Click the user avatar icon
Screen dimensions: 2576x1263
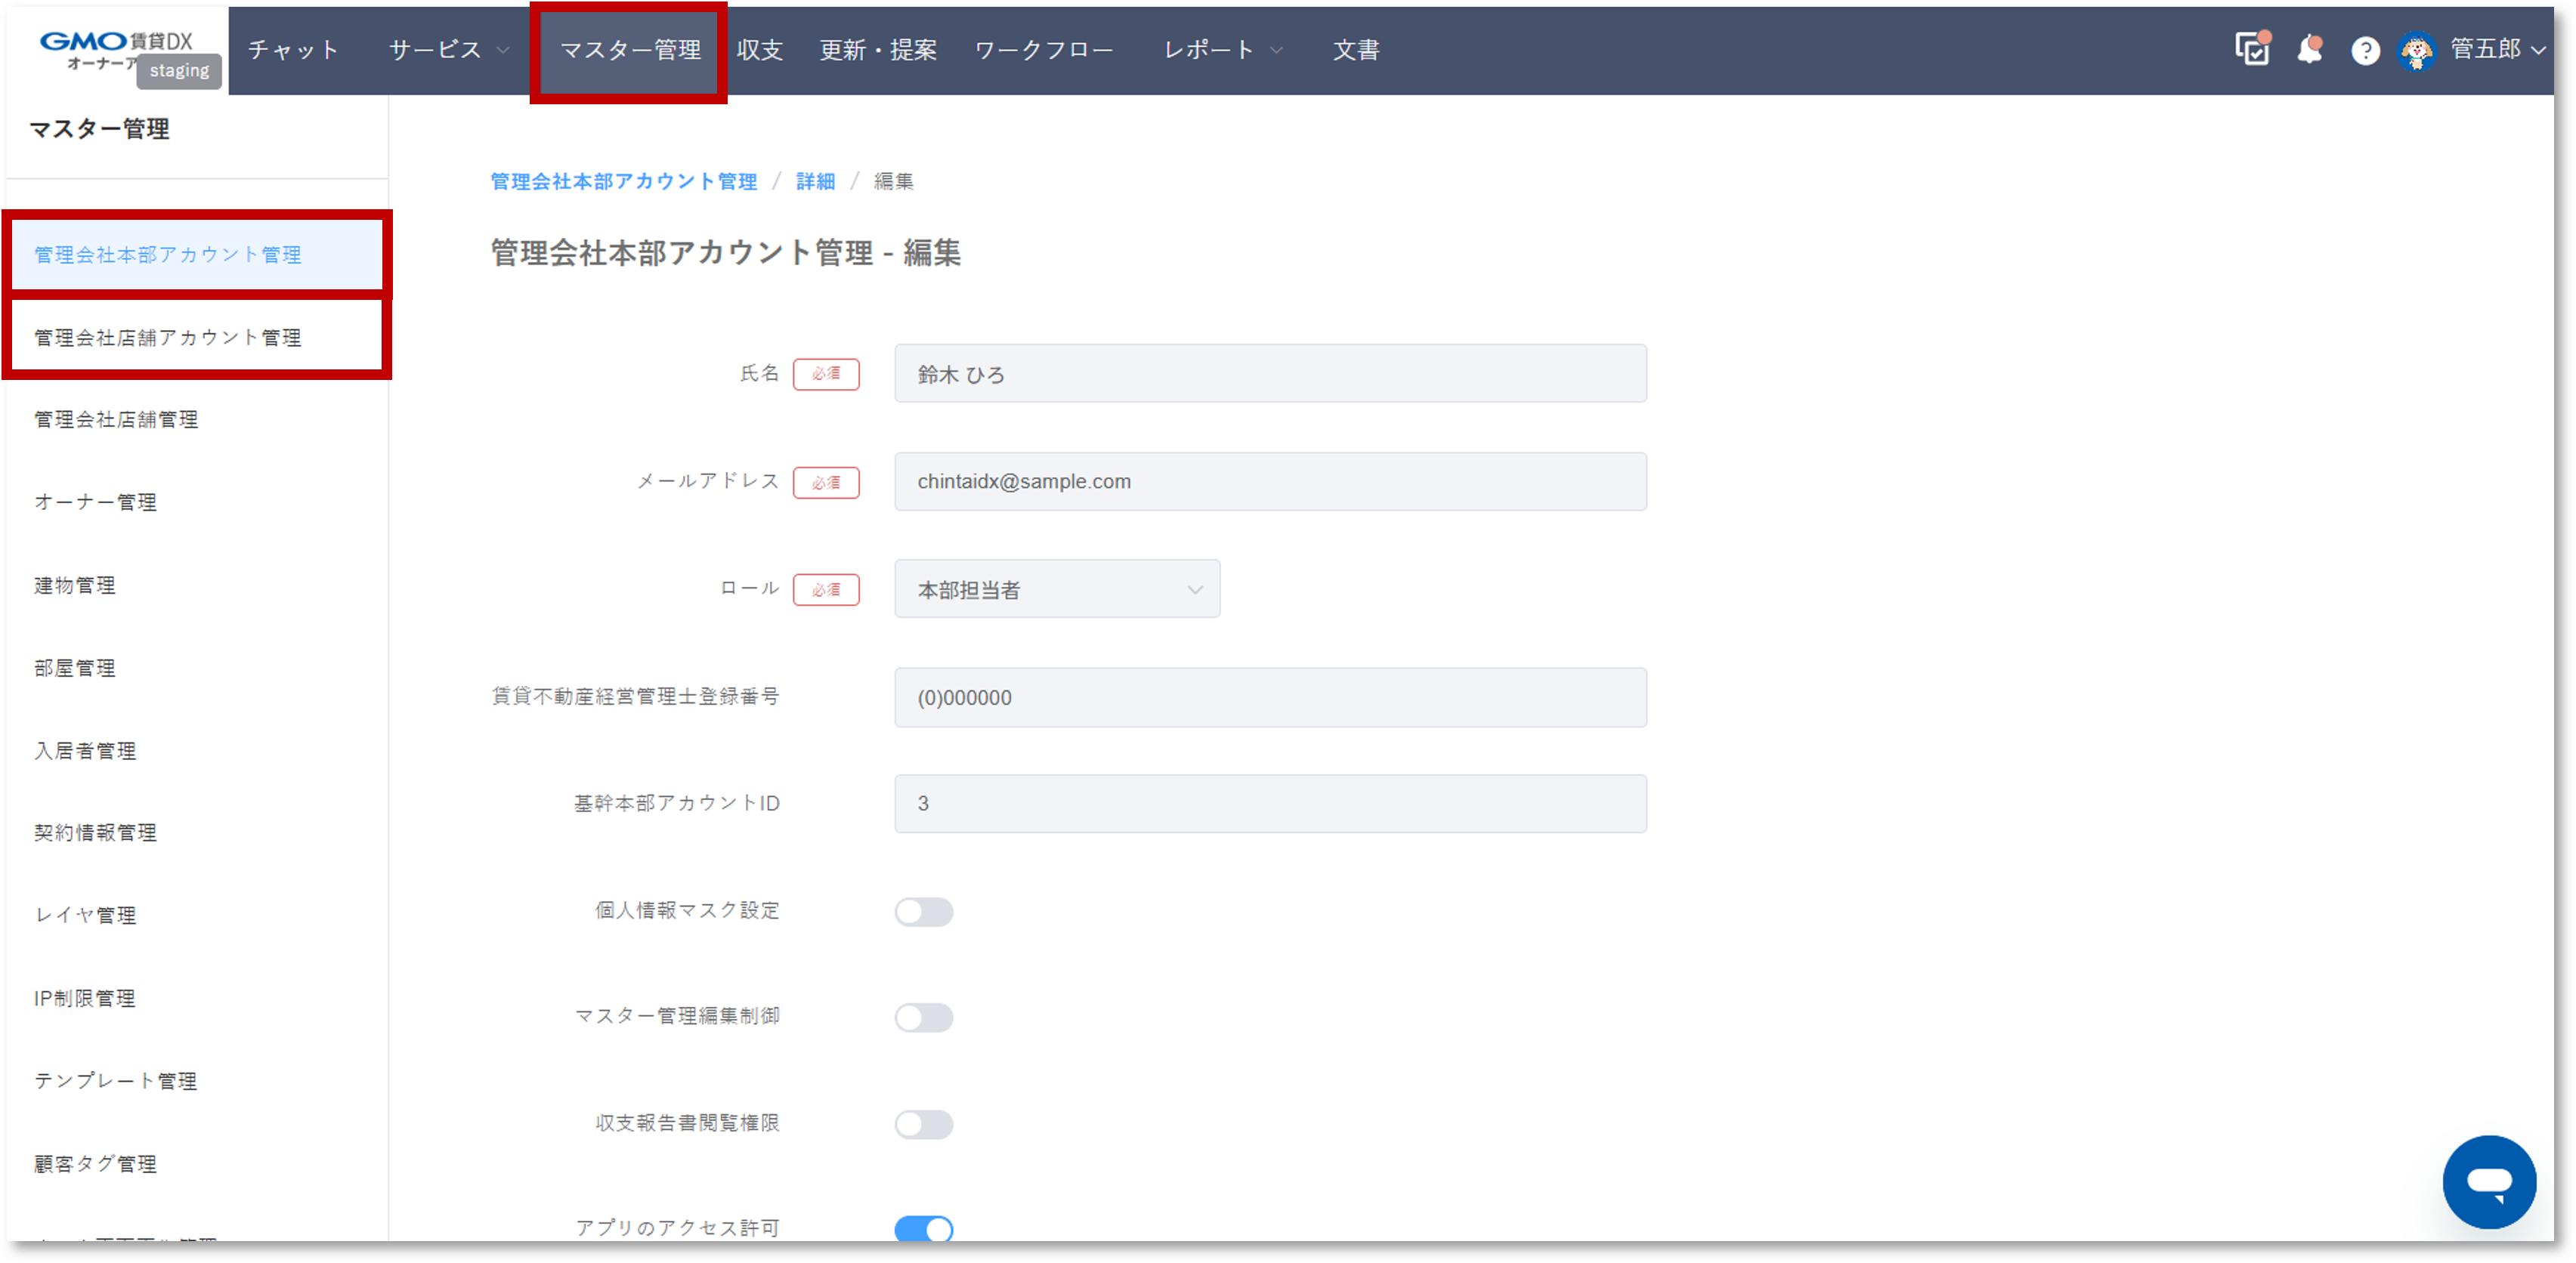(x=2416, y=51)
